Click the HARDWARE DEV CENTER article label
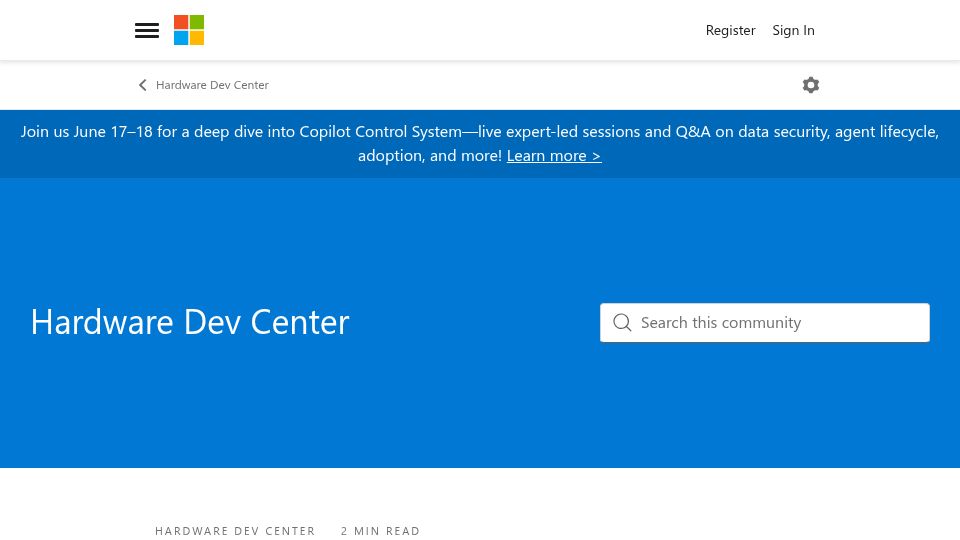Screen dimensions: 960x540 (x=235, y=531)
